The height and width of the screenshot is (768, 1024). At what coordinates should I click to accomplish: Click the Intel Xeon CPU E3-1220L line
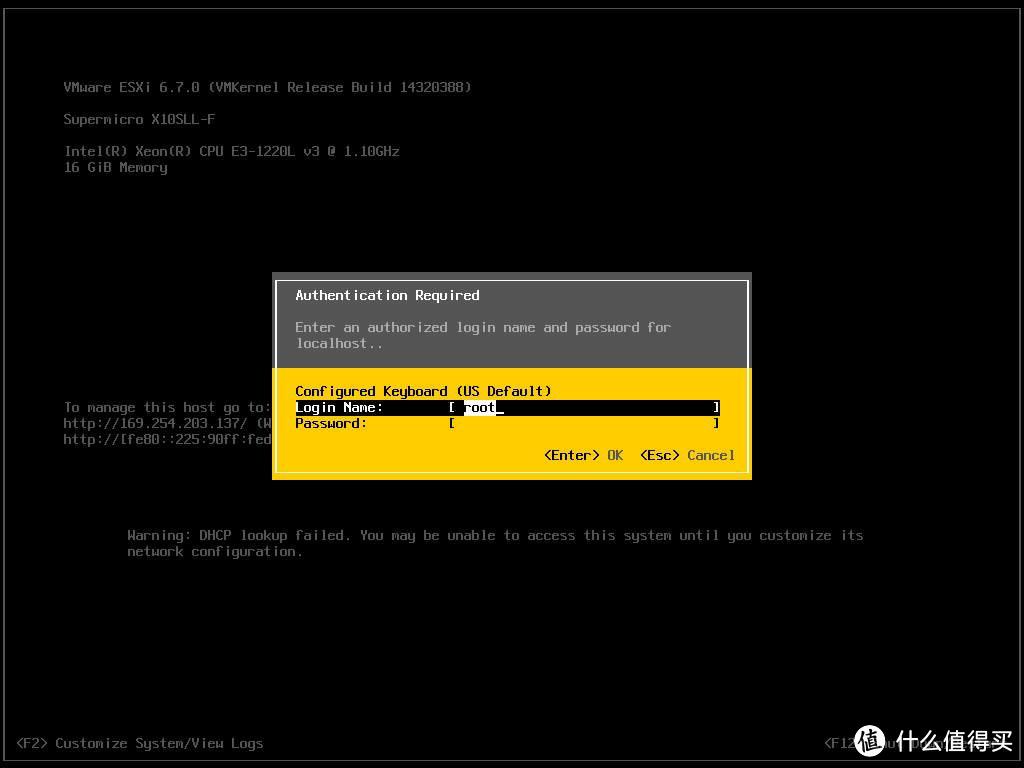231,151
